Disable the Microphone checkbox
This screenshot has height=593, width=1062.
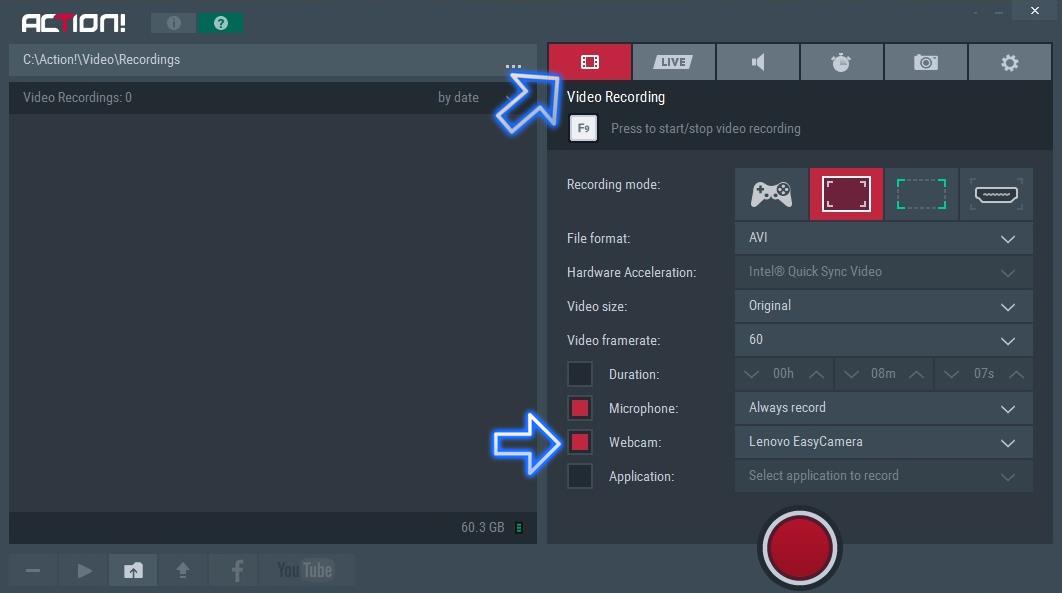click(x=580, y=408)
